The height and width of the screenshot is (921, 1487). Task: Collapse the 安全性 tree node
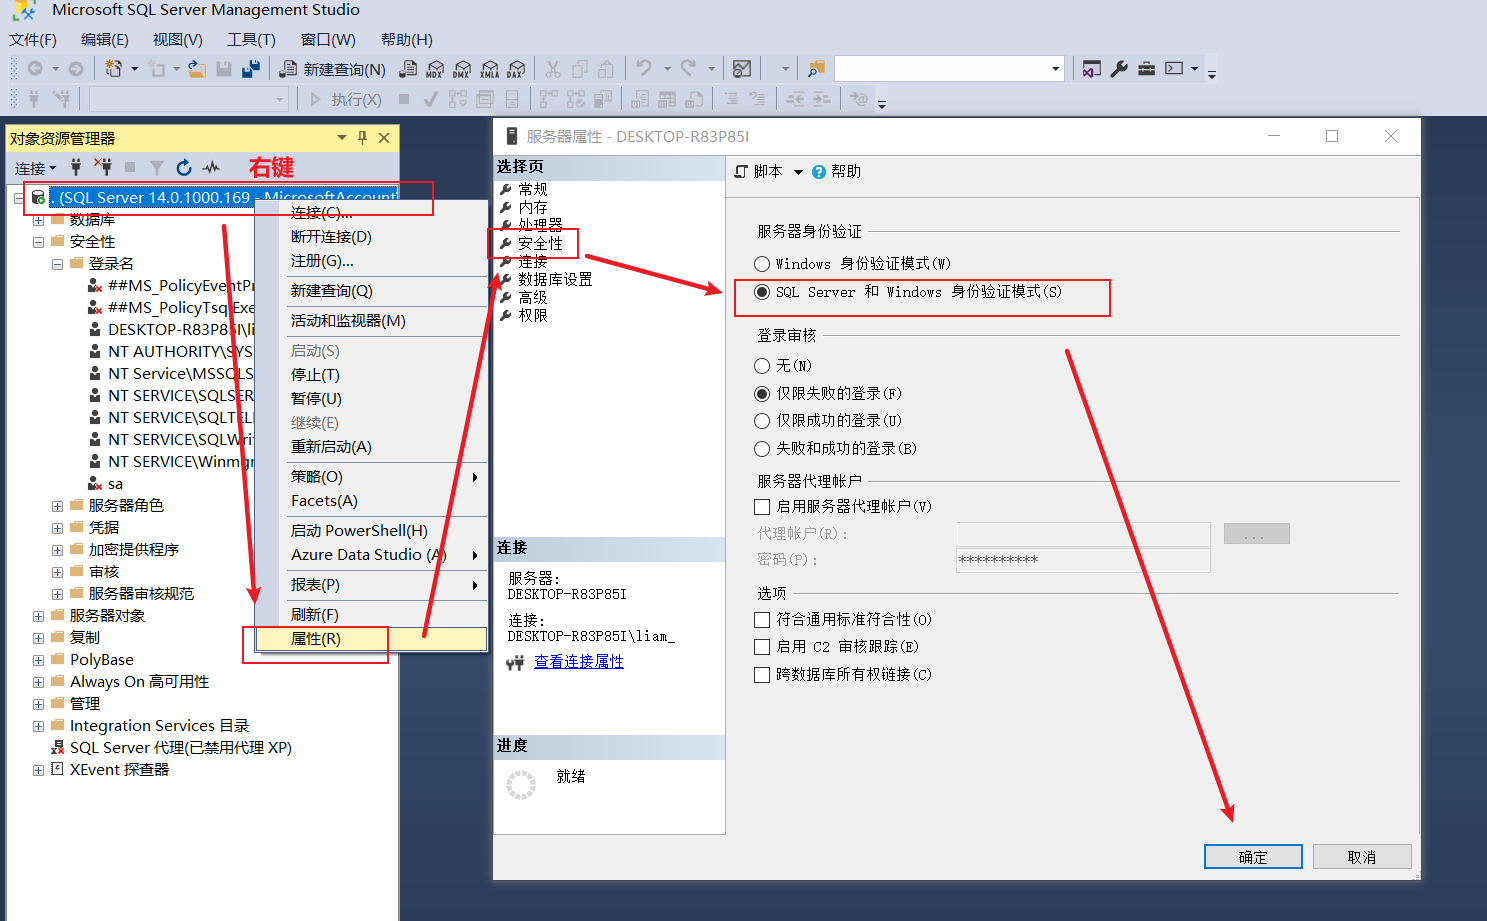pos(38,242)
